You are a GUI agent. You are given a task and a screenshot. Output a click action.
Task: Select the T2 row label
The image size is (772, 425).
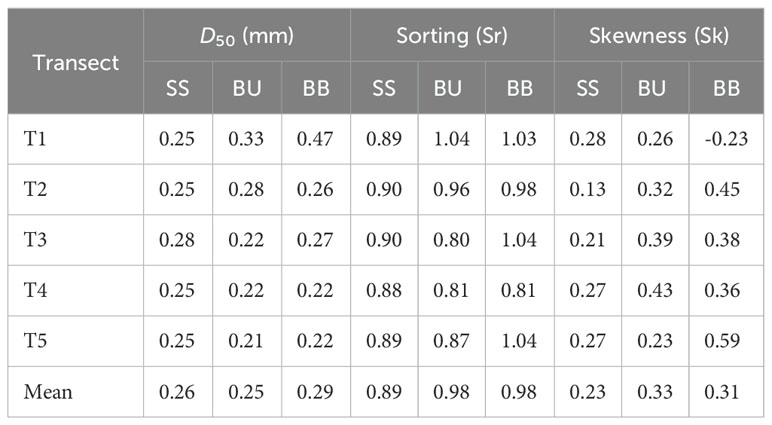(35, 189)
